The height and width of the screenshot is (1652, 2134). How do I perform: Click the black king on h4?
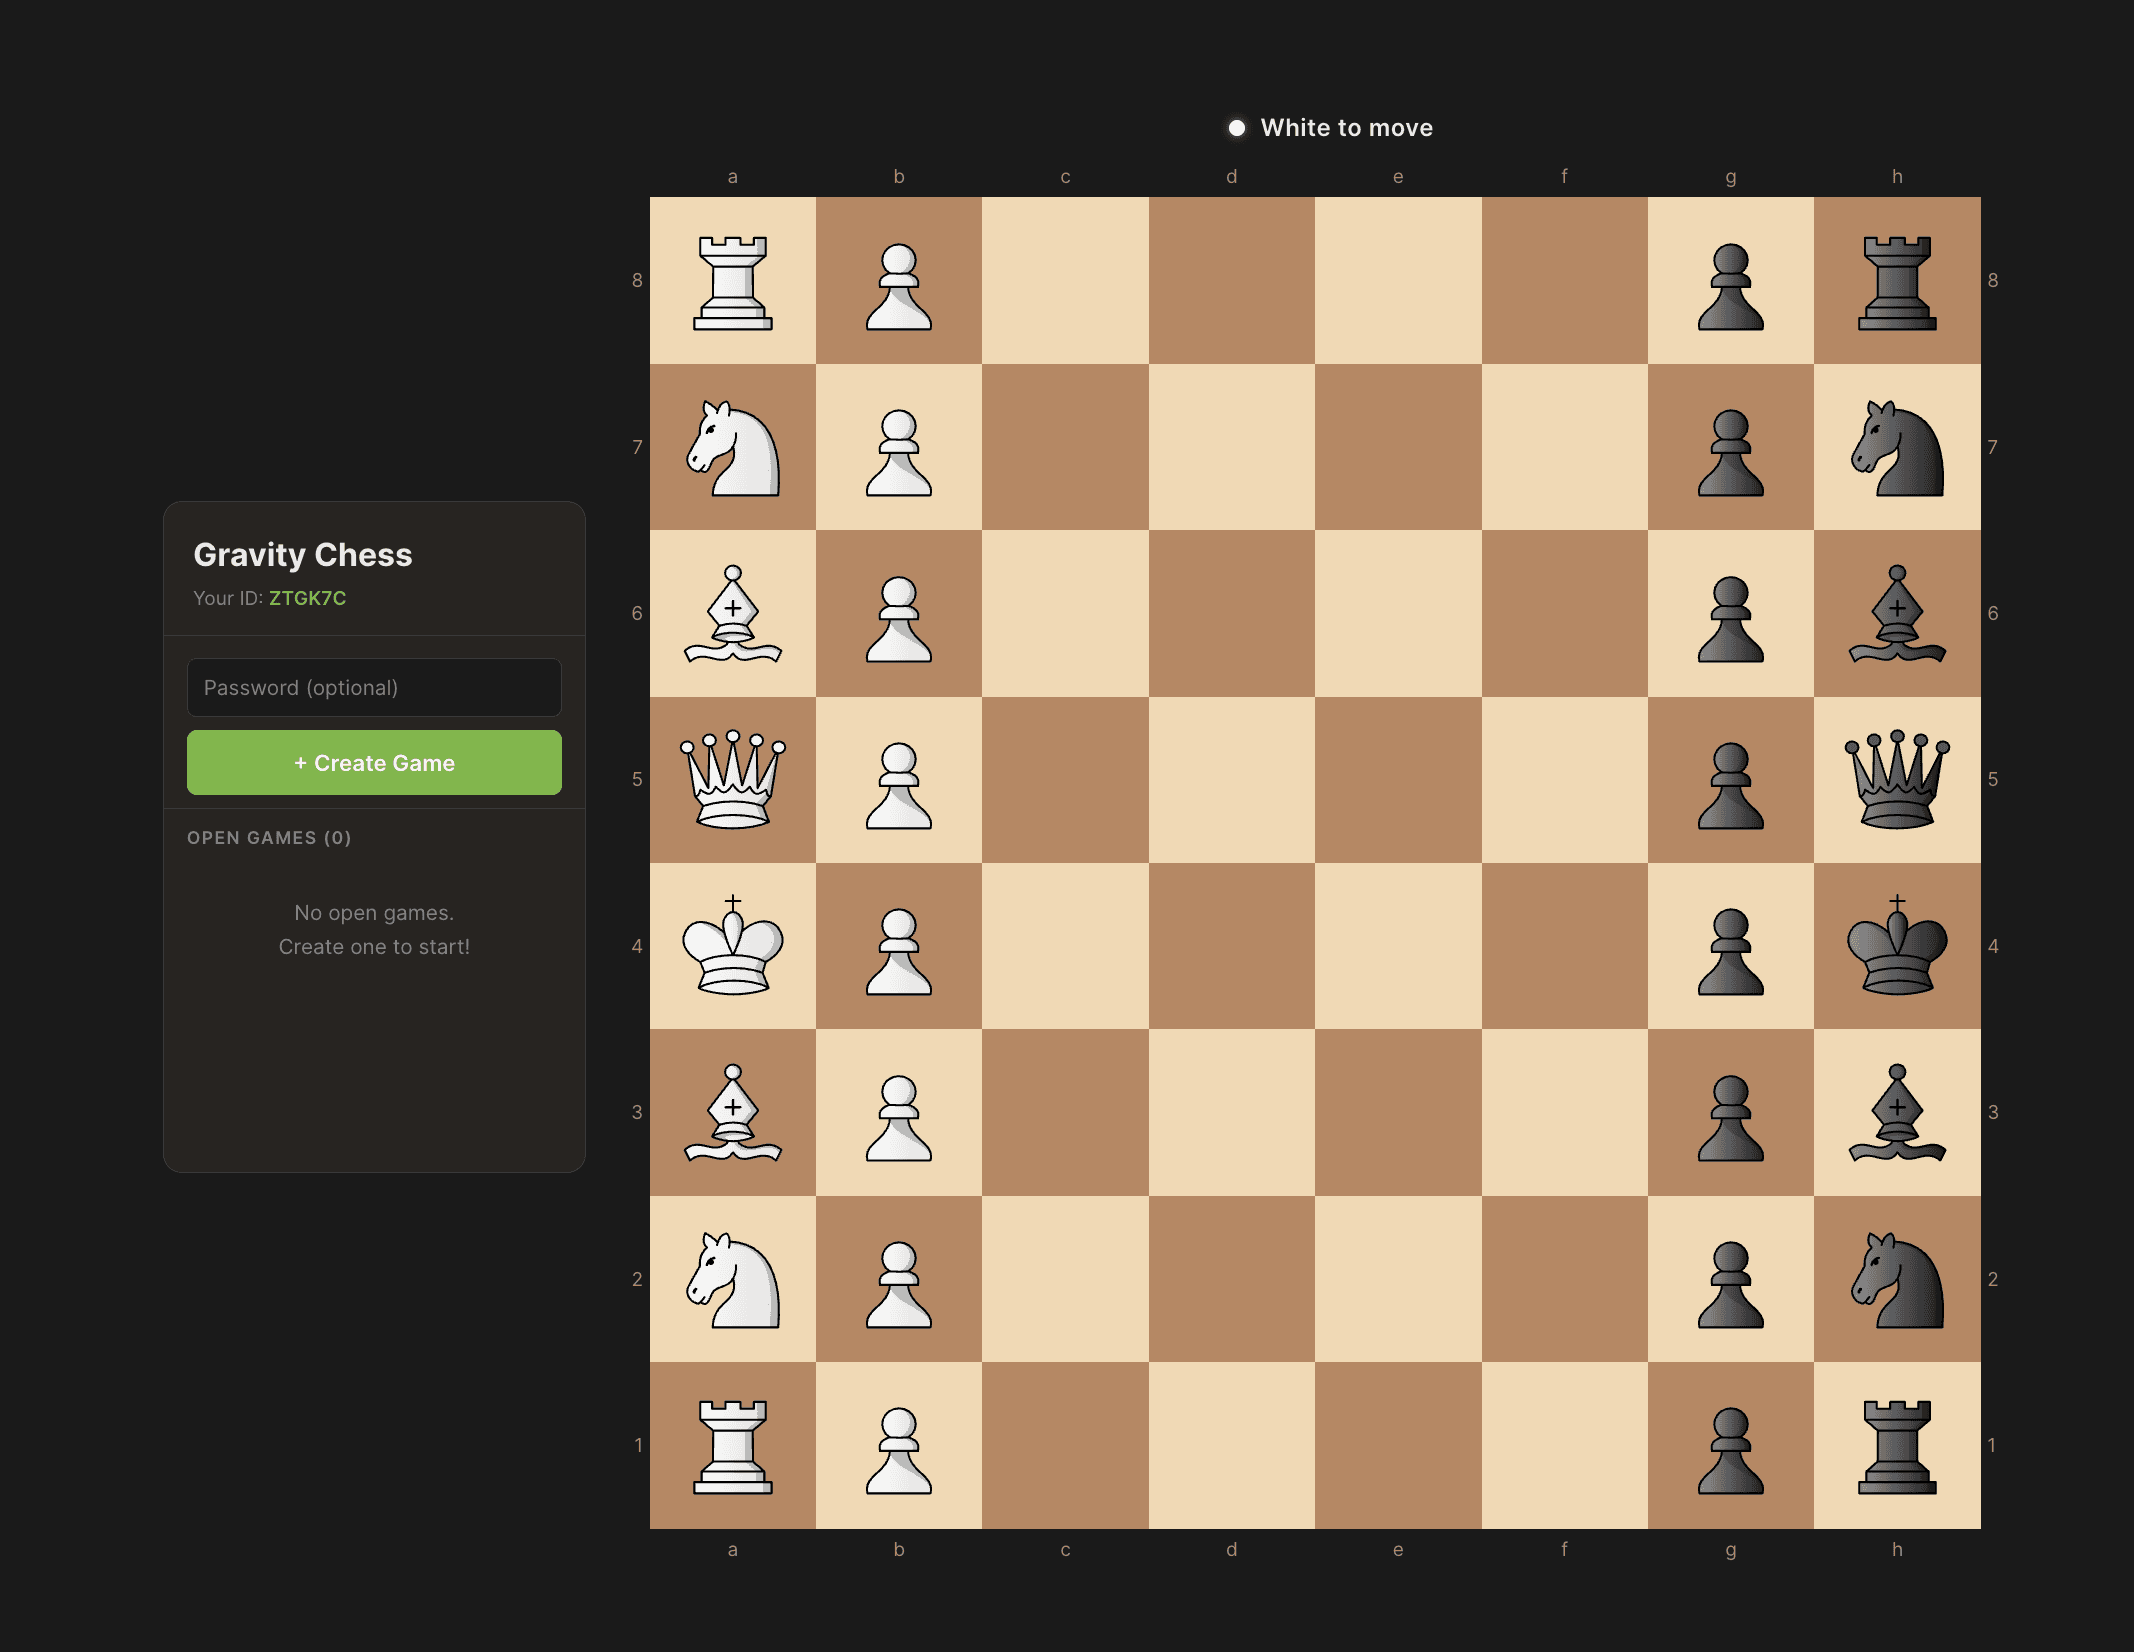(1897, 946)
